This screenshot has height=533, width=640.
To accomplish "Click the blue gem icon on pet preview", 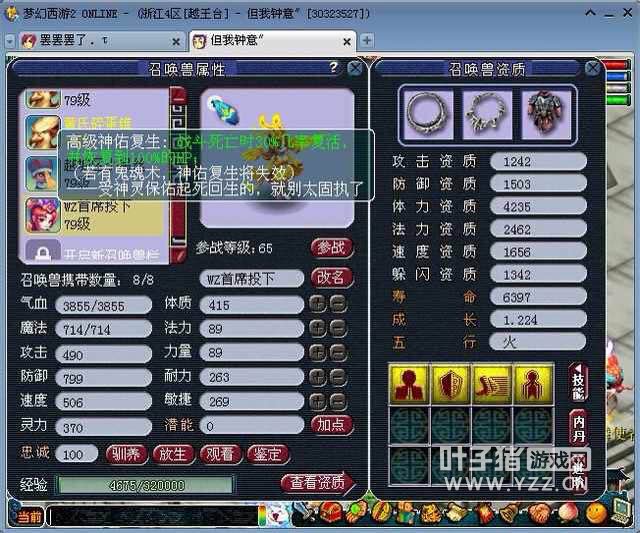I will 223,109.
